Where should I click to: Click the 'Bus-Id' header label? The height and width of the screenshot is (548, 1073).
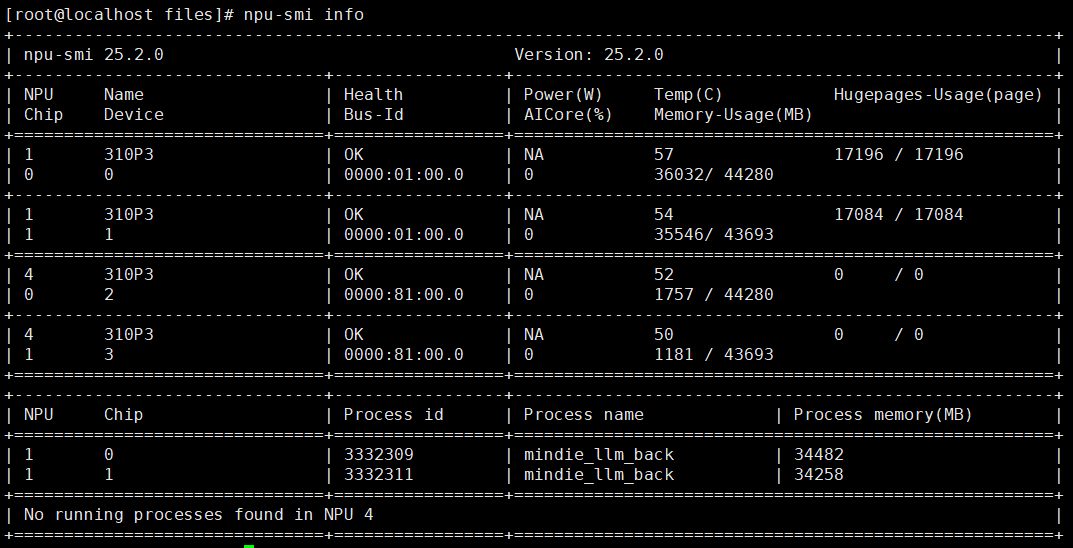[x=373, y=115]
